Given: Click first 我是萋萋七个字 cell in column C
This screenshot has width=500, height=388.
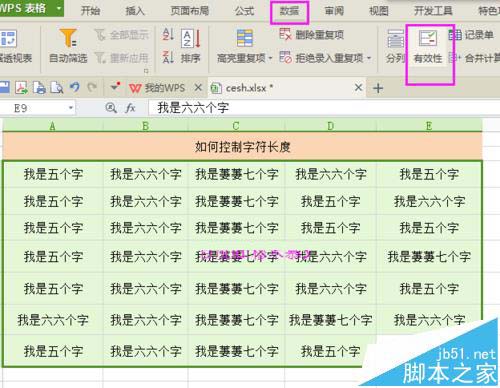Looking at the screenshot, I should tap(236, 174).
